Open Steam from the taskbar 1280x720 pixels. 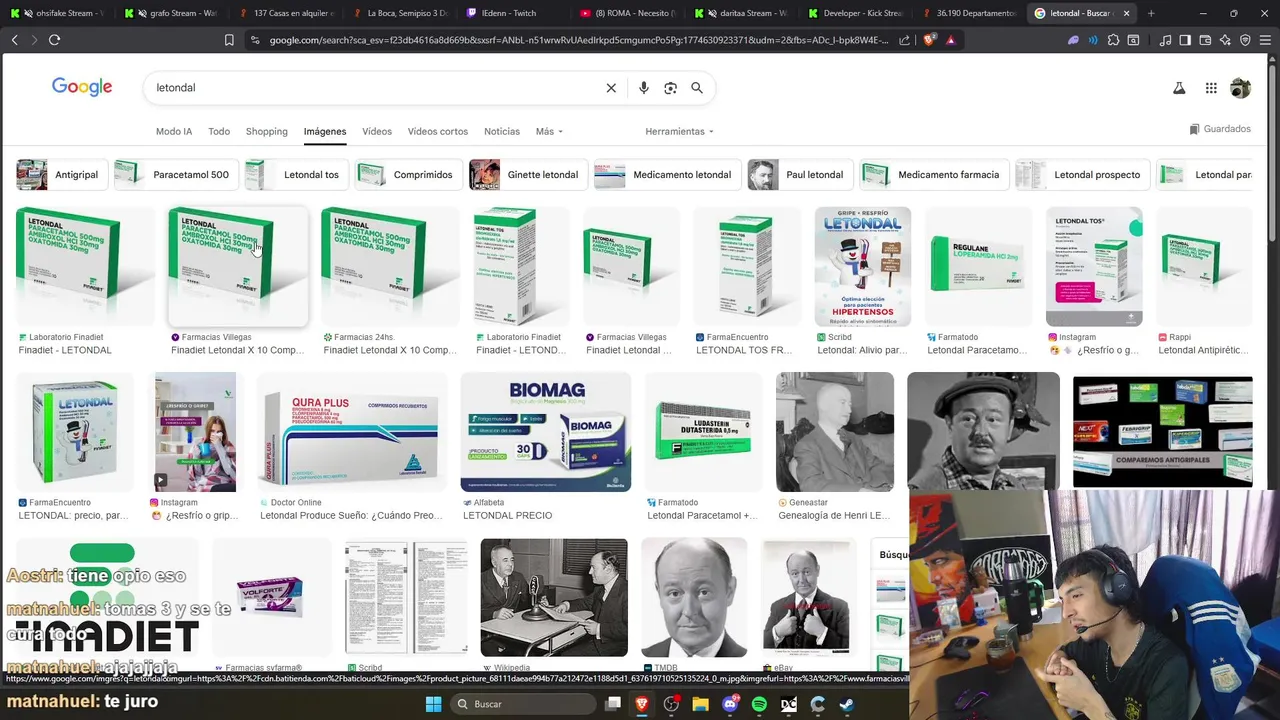click(x=846, y=704)
